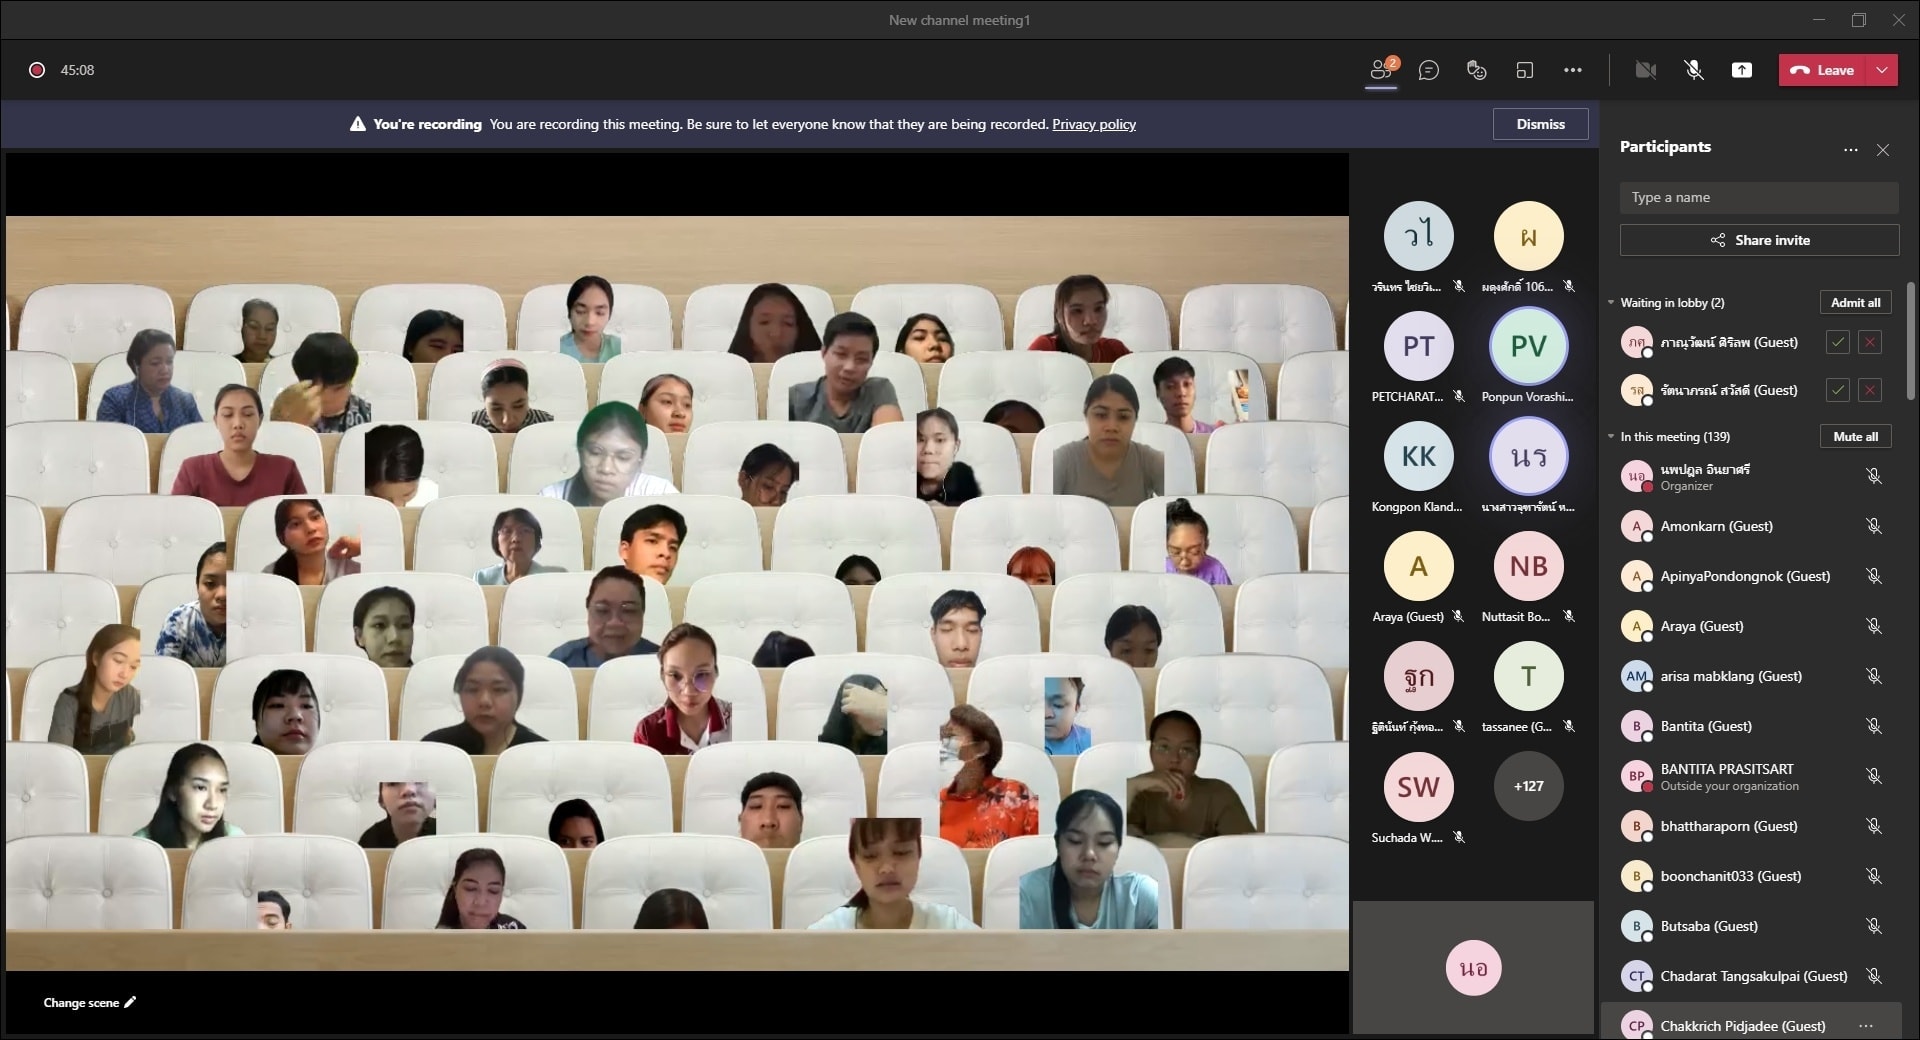1920x1040 pixels.
Task: Open the reactions icon in toolbar
Action: pos(1476,70)
